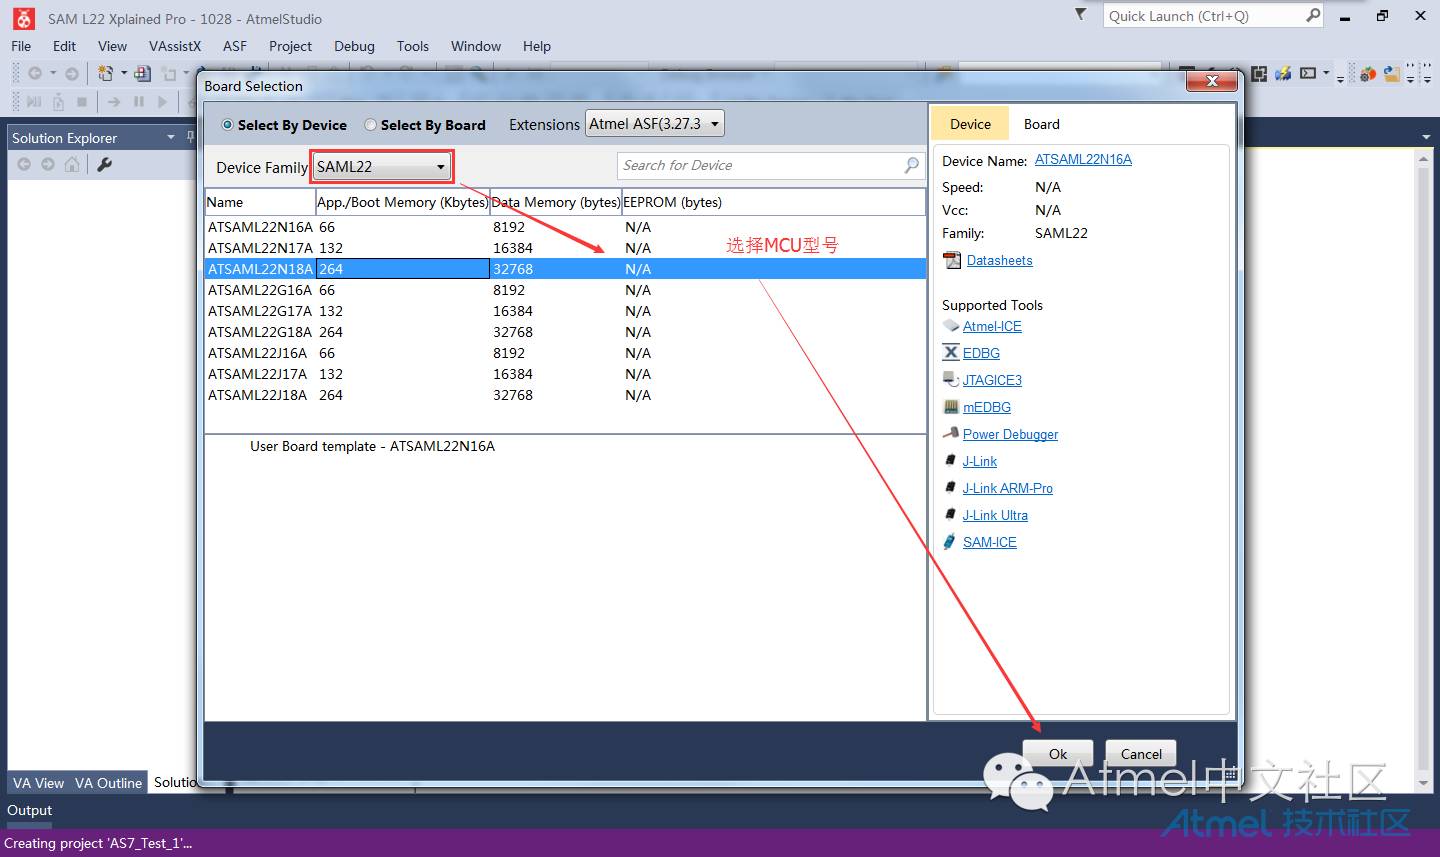Image resolution: width=1440 pixels, height=857 pixels.
Task: Open the VA Outline tab
Action: click(x=108, y=783)
